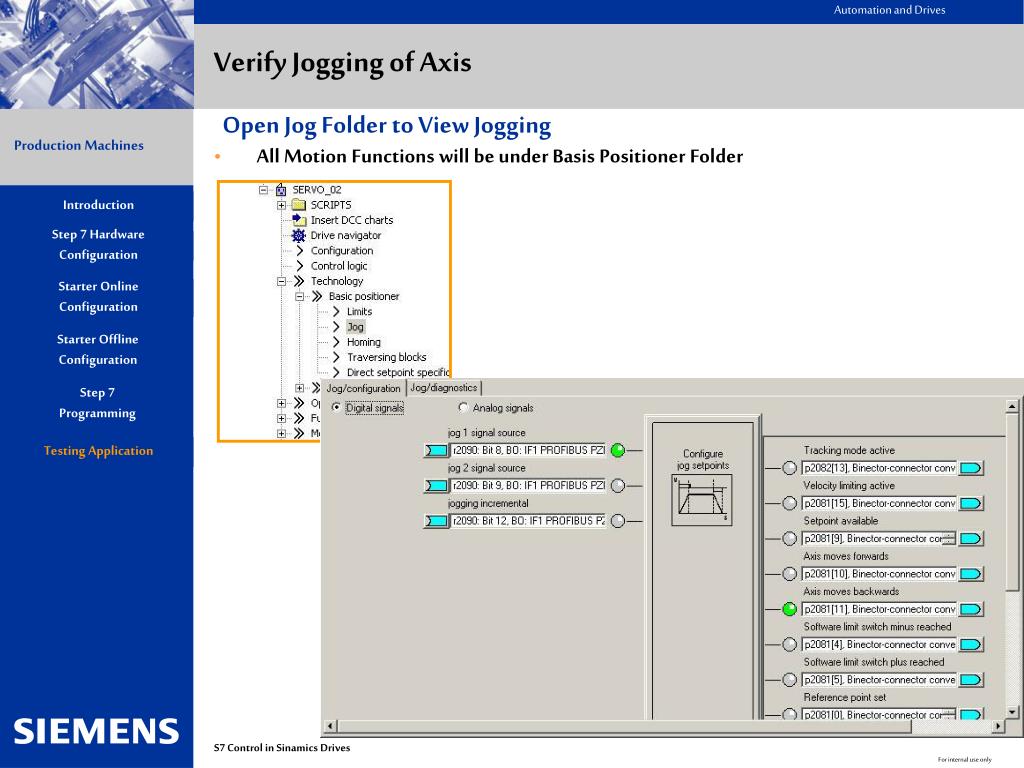Click the green LED for Axis moves backwards
The width and height of the screenshot is (1024, 768).
click(790, 609)
